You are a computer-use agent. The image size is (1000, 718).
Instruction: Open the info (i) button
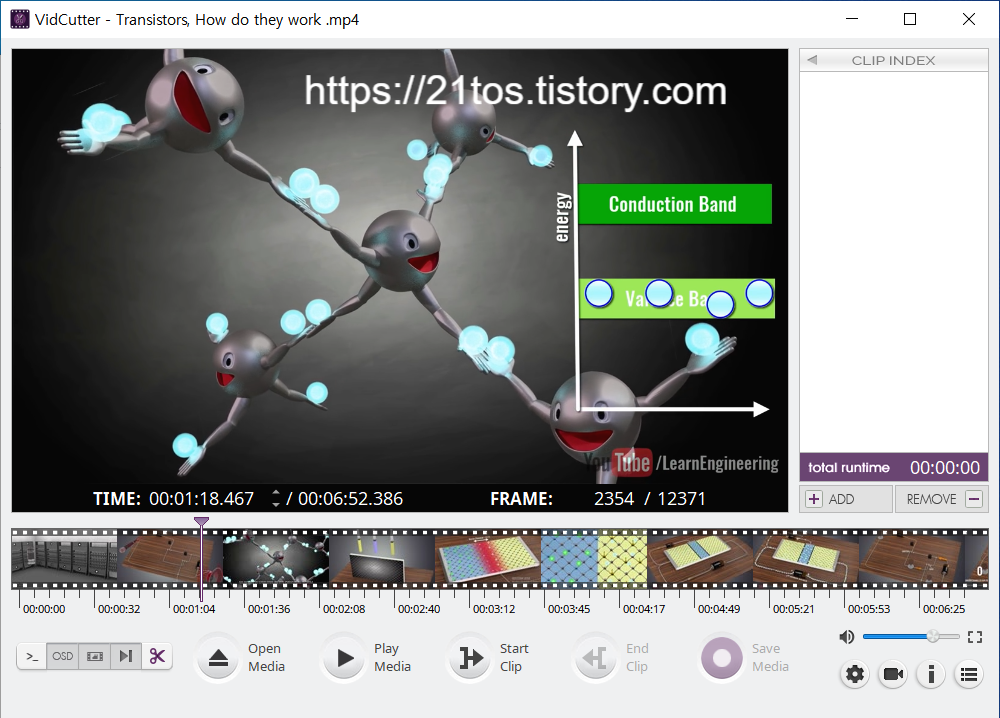[x=931, y=674]
